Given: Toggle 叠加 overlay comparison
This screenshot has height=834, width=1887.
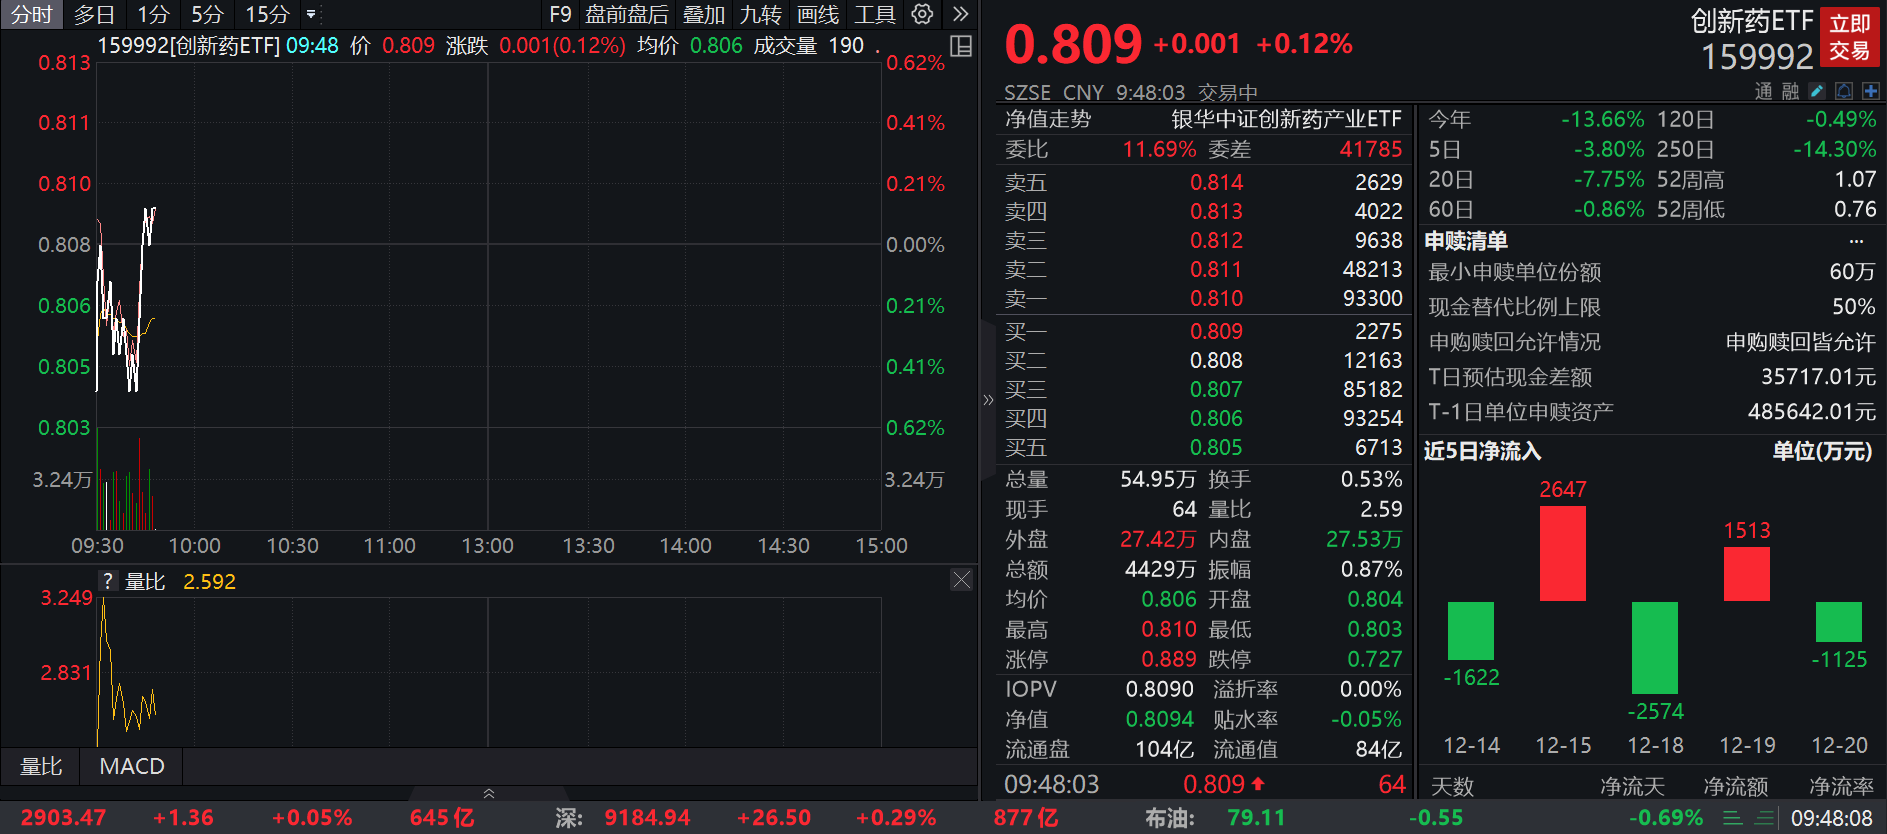Looking at the screenshot, I should click(x=703, y=14).
